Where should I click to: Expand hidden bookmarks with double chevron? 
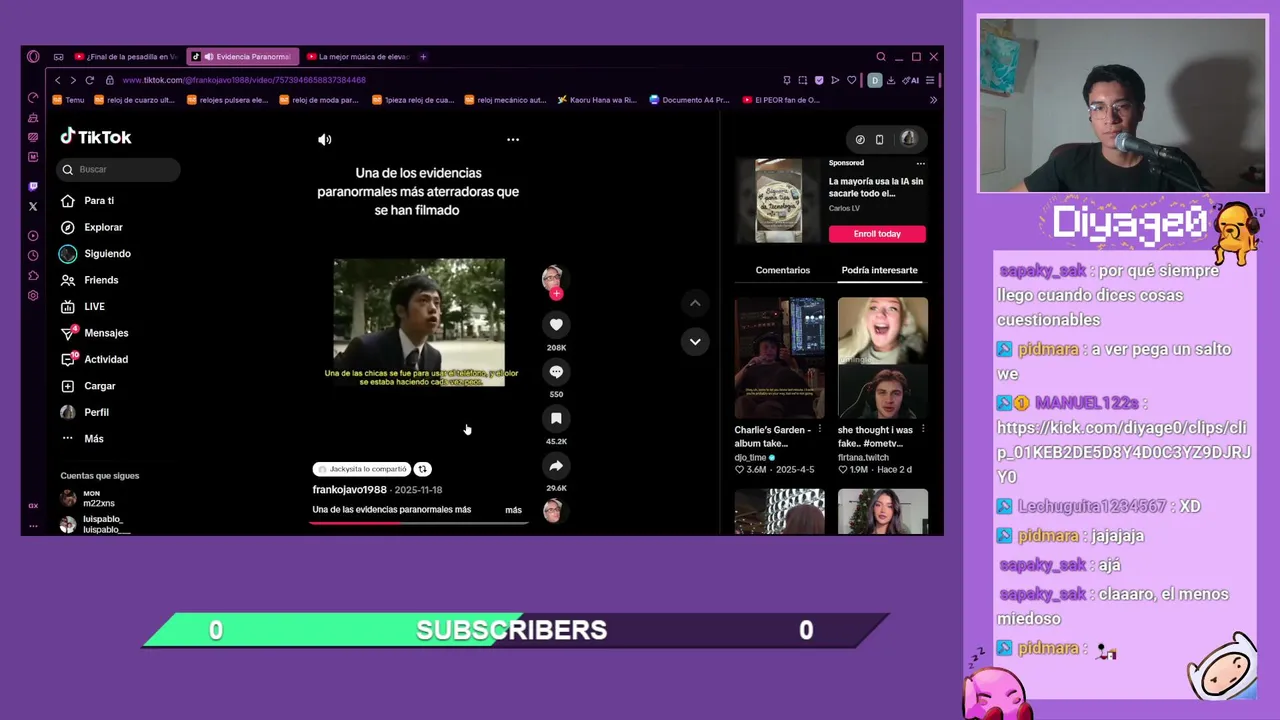pyautogui.click(x=933, y=100)
